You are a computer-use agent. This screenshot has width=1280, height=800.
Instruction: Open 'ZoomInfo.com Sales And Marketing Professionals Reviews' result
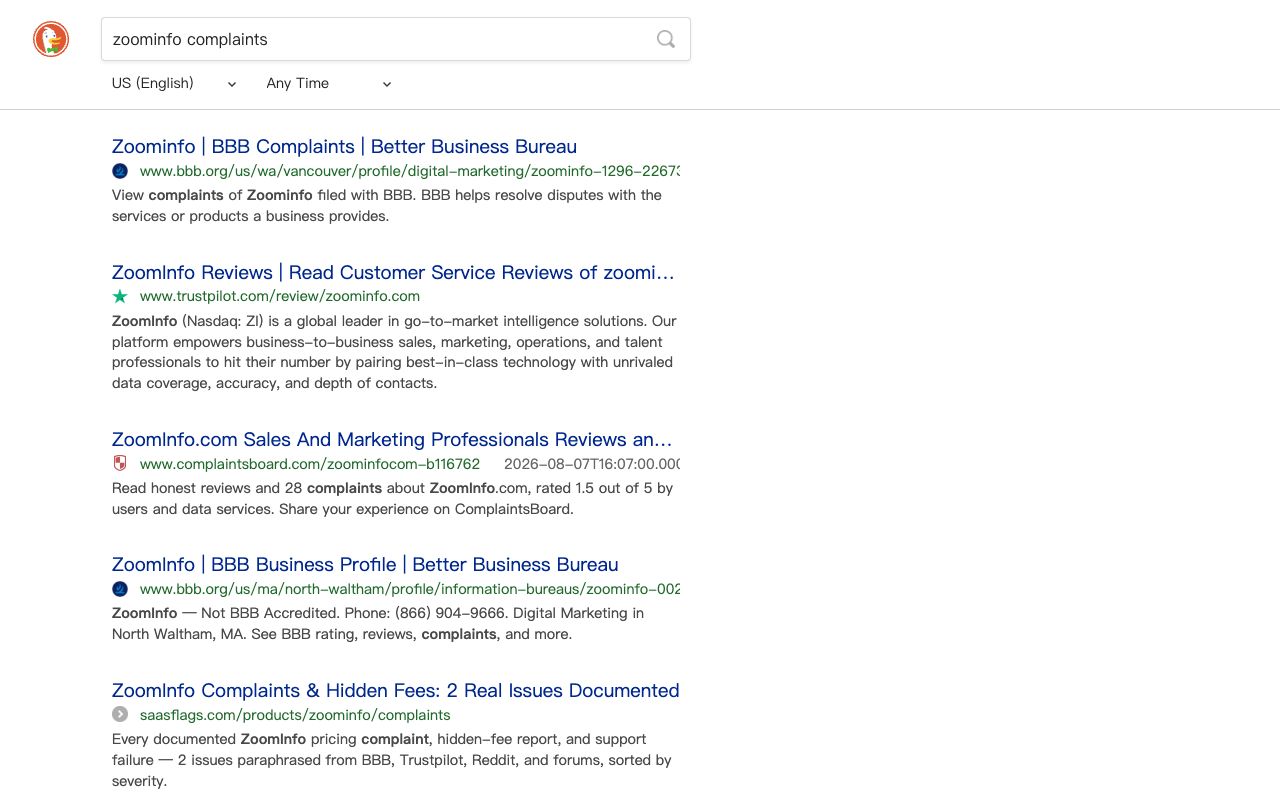(x=392, y=439)
